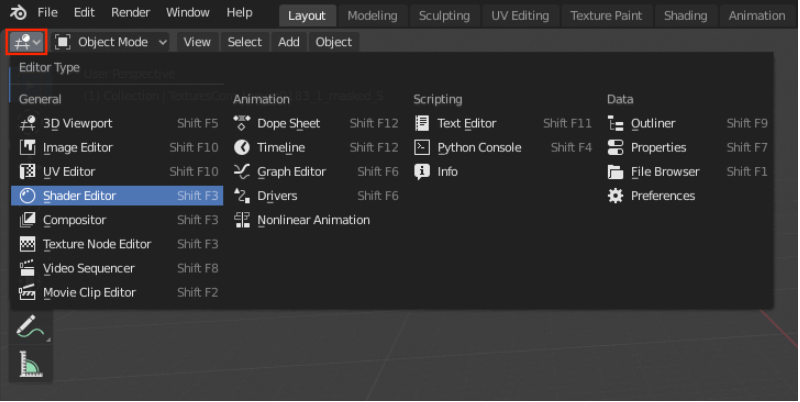
Task: Open the View menu in viewport header
Action: click(197, 42)
